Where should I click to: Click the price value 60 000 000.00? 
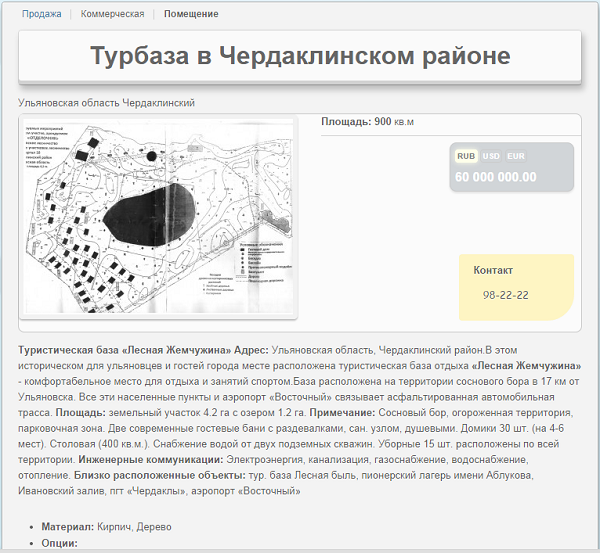(x=496, y=177)
